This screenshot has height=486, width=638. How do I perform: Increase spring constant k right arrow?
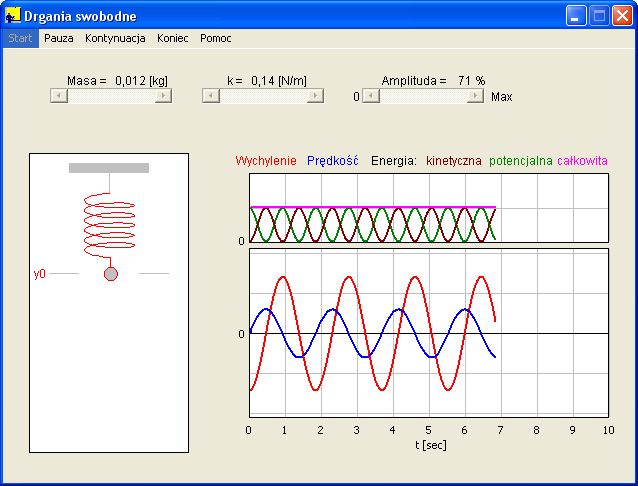tap(316, 96)
